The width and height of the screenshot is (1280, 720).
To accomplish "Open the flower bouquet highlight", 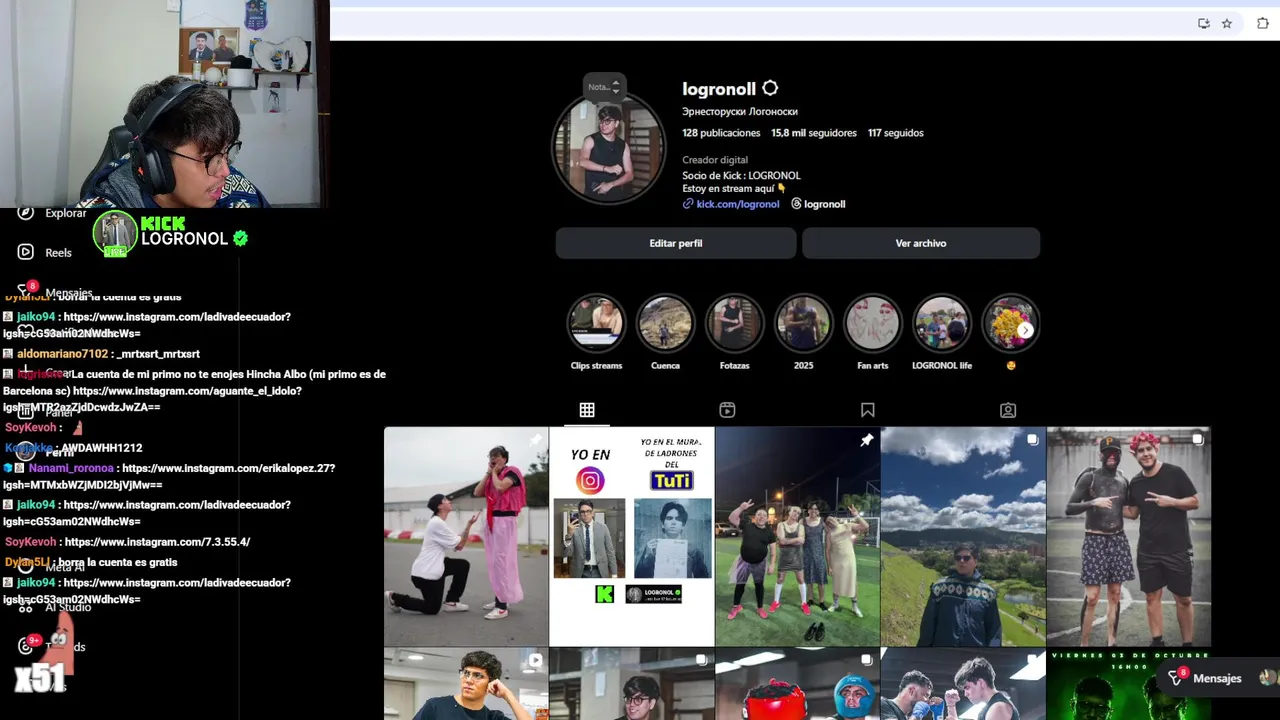I will (x=1010, y=324).
